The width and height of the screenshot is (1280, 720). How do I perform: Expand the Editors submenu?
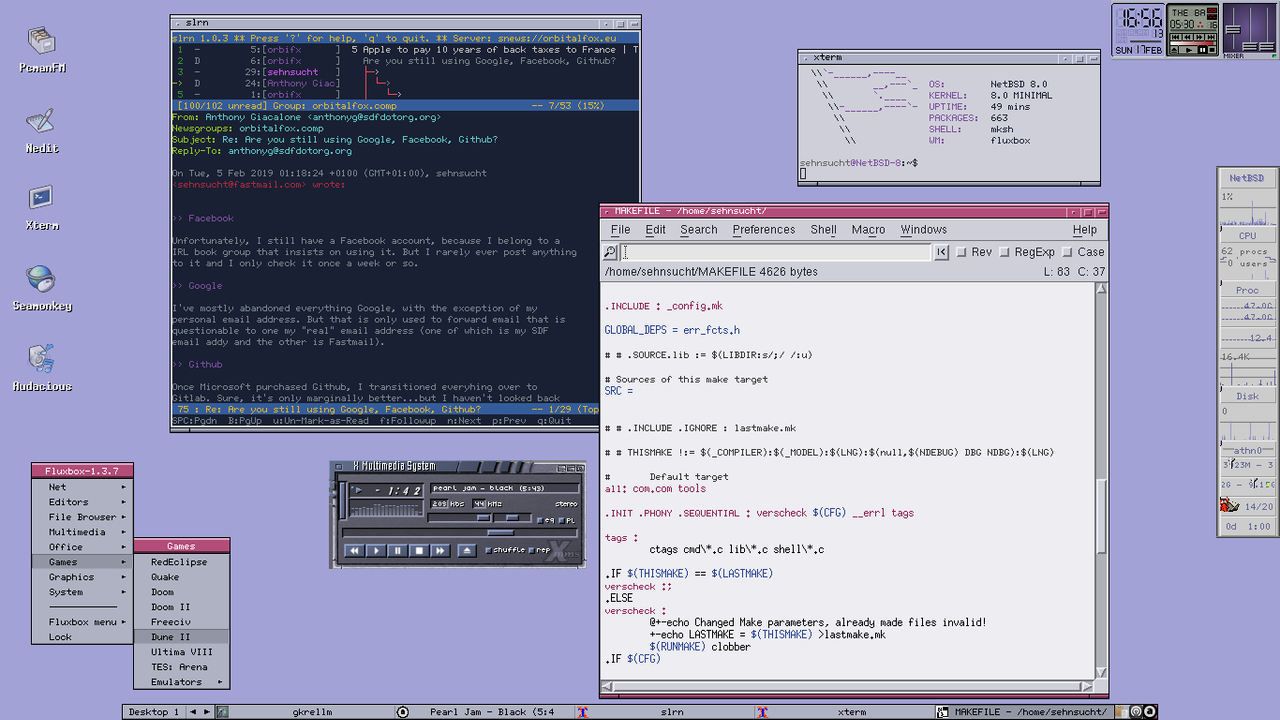tap(82, 502)
